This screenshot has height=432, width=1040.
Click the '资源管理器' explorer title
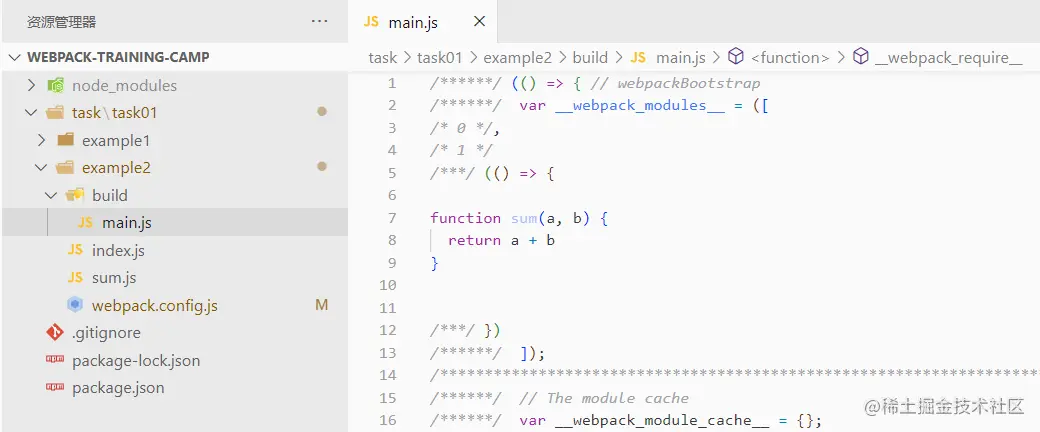click(x=62, y=22)
